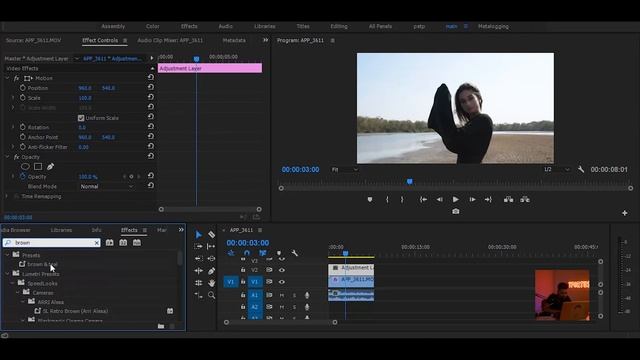640x360 pixels.
Task: Select the Razor tool
Action: [211, 234]
